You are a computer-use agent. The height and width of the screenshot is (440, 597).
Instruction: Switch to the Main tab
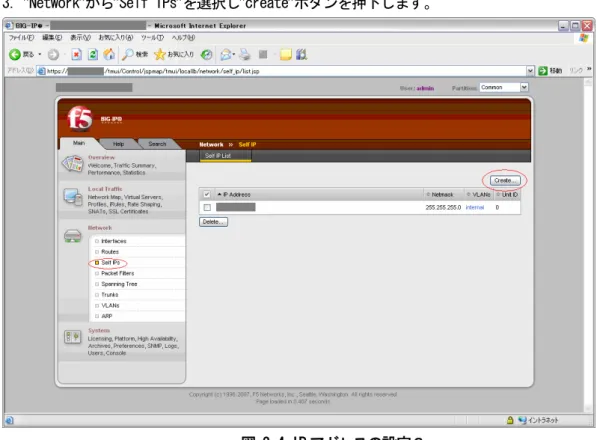pyautogui.click(x=79, y=143)
